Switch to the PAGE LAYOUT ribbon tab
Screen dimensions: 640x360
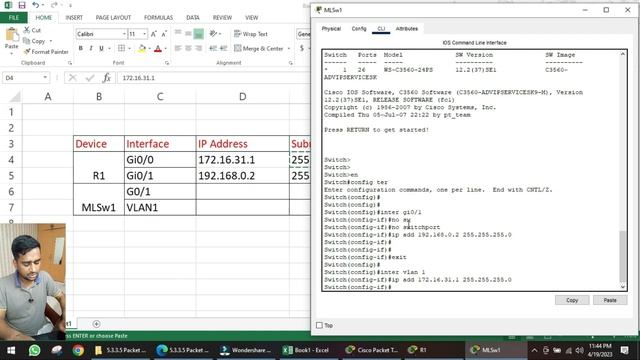point(113,18)
